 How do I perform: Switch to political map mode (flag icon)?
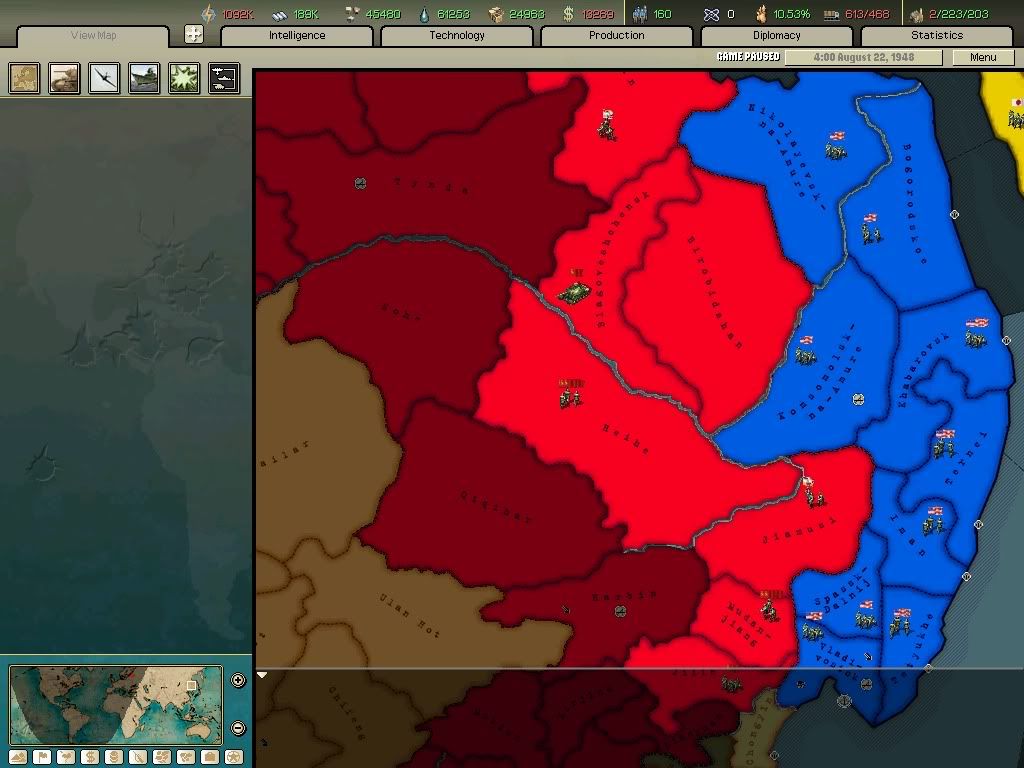coord(42,758)
